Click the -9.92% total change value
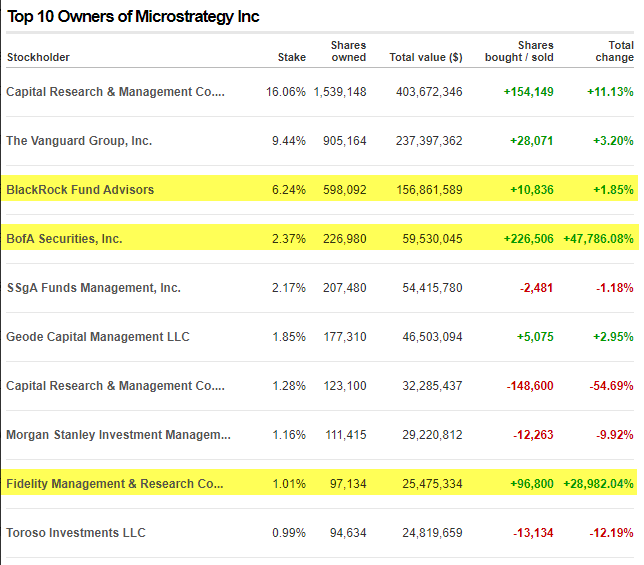This screenshot has width=644, height=565. (x=615, y=435)
